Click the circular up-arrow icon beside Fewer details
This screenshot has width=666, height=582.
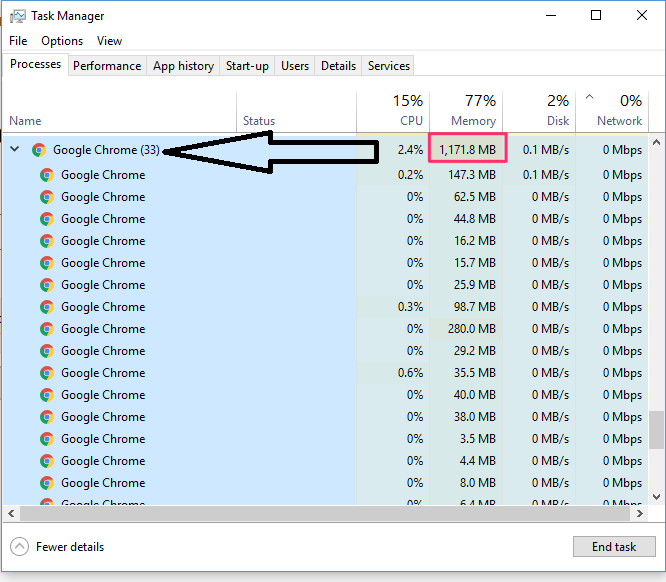(19, 547)
